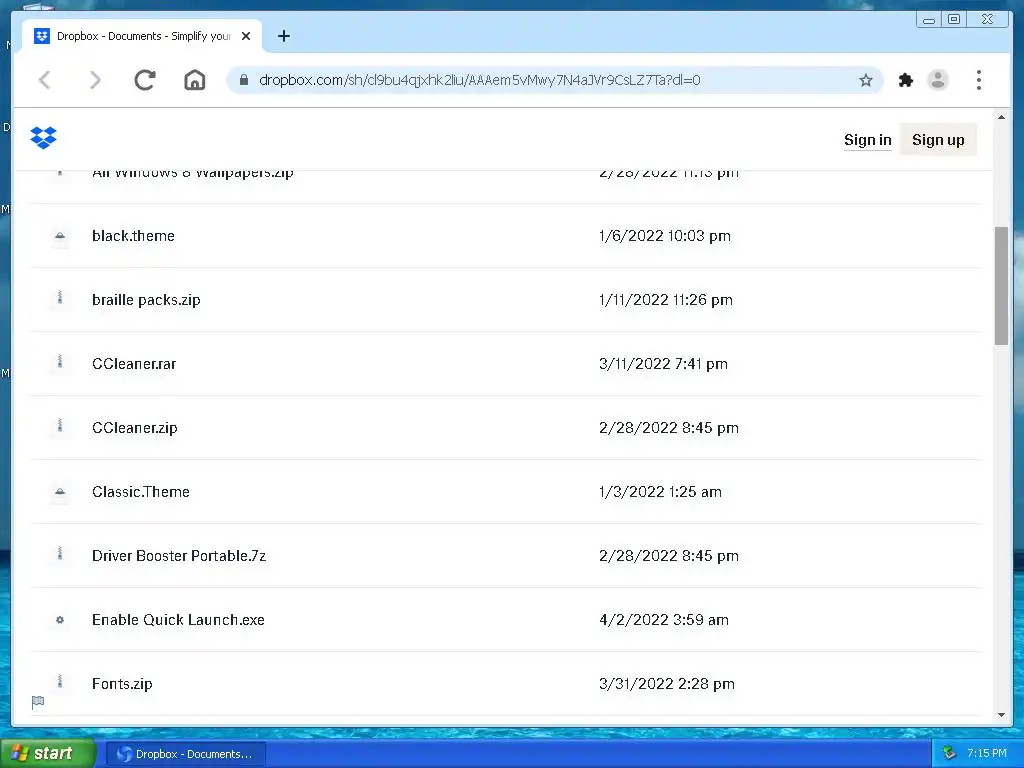Click the scrollbar up arrow
Screen dimensions: 1024x768
[x=1001, y=118]
